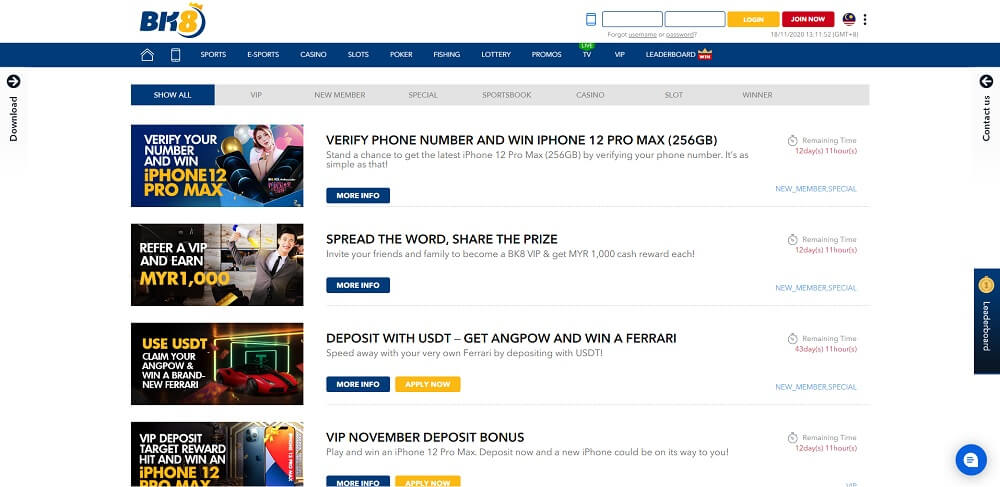
Task: Open the three-dot more options menu
Action: tap(865, 19)
